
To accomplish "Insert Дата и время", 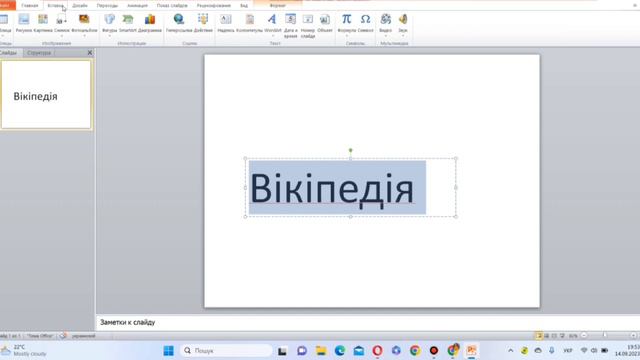I will (x=290, y=25).
